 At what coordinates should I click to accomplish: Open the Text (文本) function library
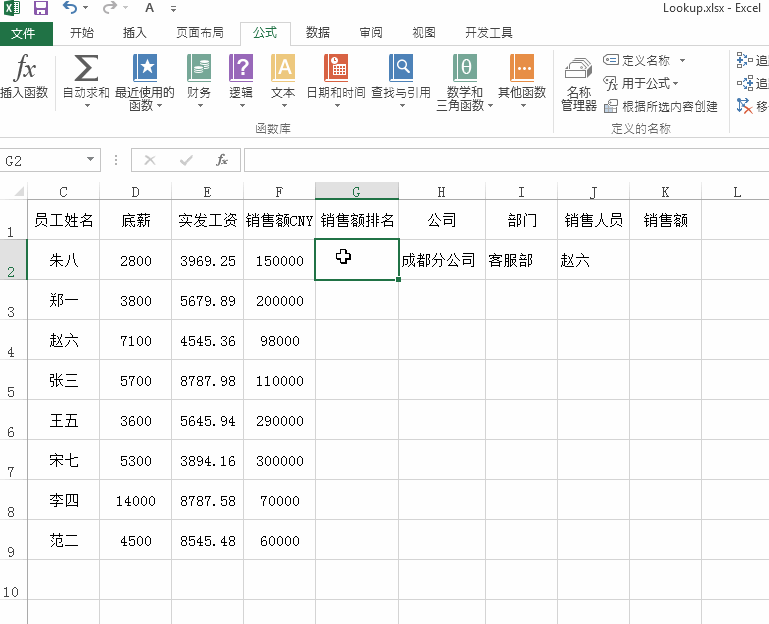[283, 81]
